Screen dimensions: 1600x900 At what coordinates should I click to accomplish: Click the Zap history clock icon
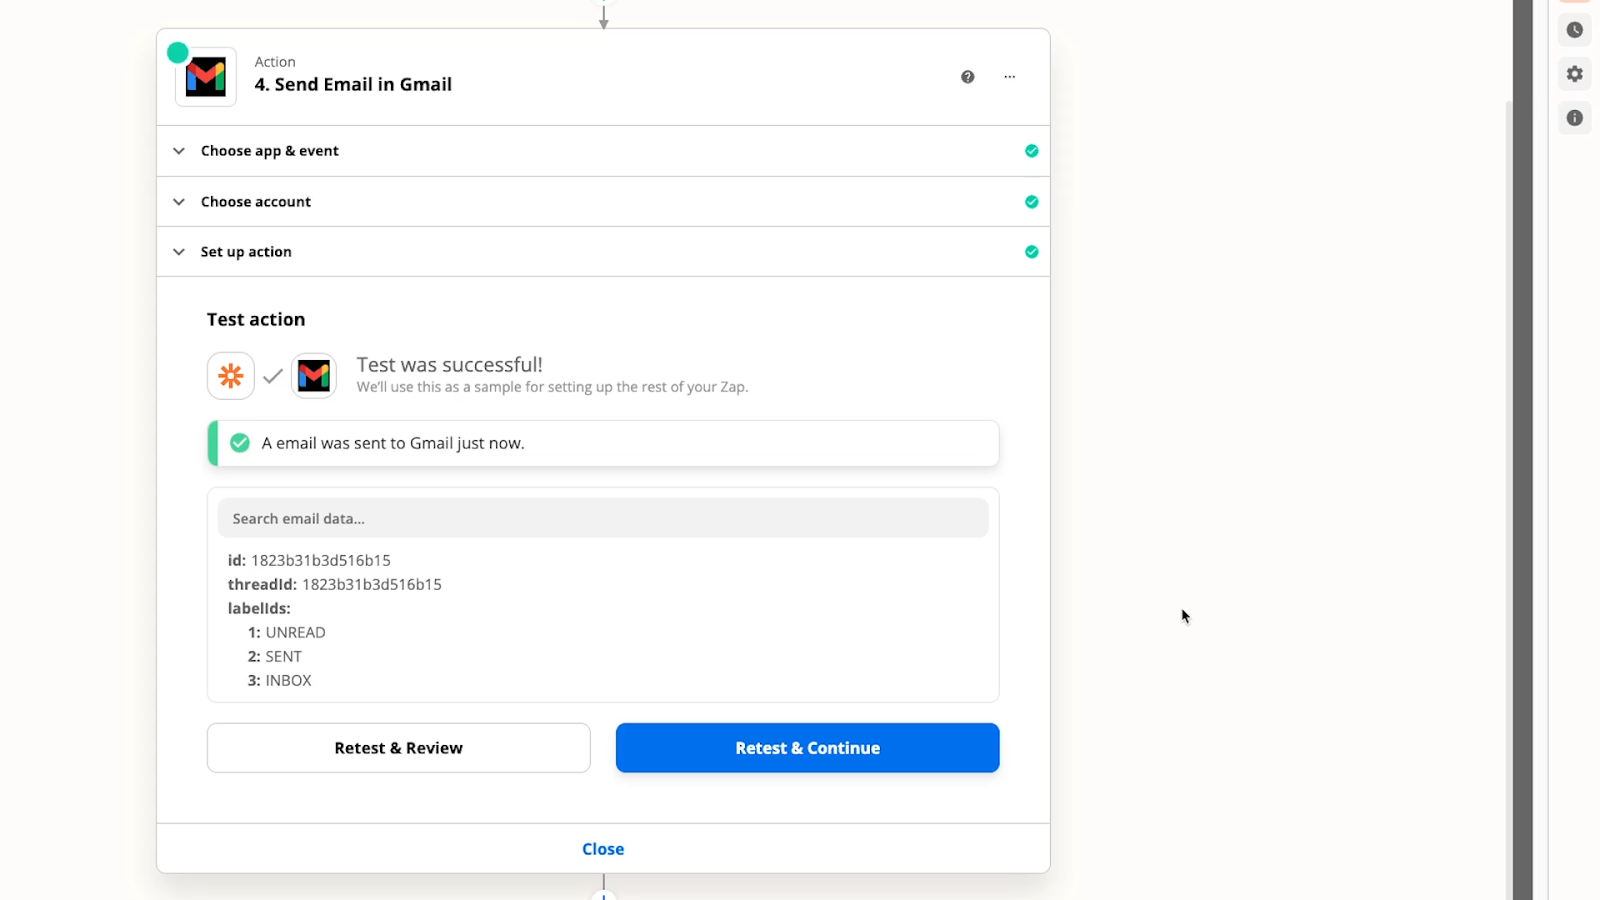pyautogui.click(x=1575, y=30)
